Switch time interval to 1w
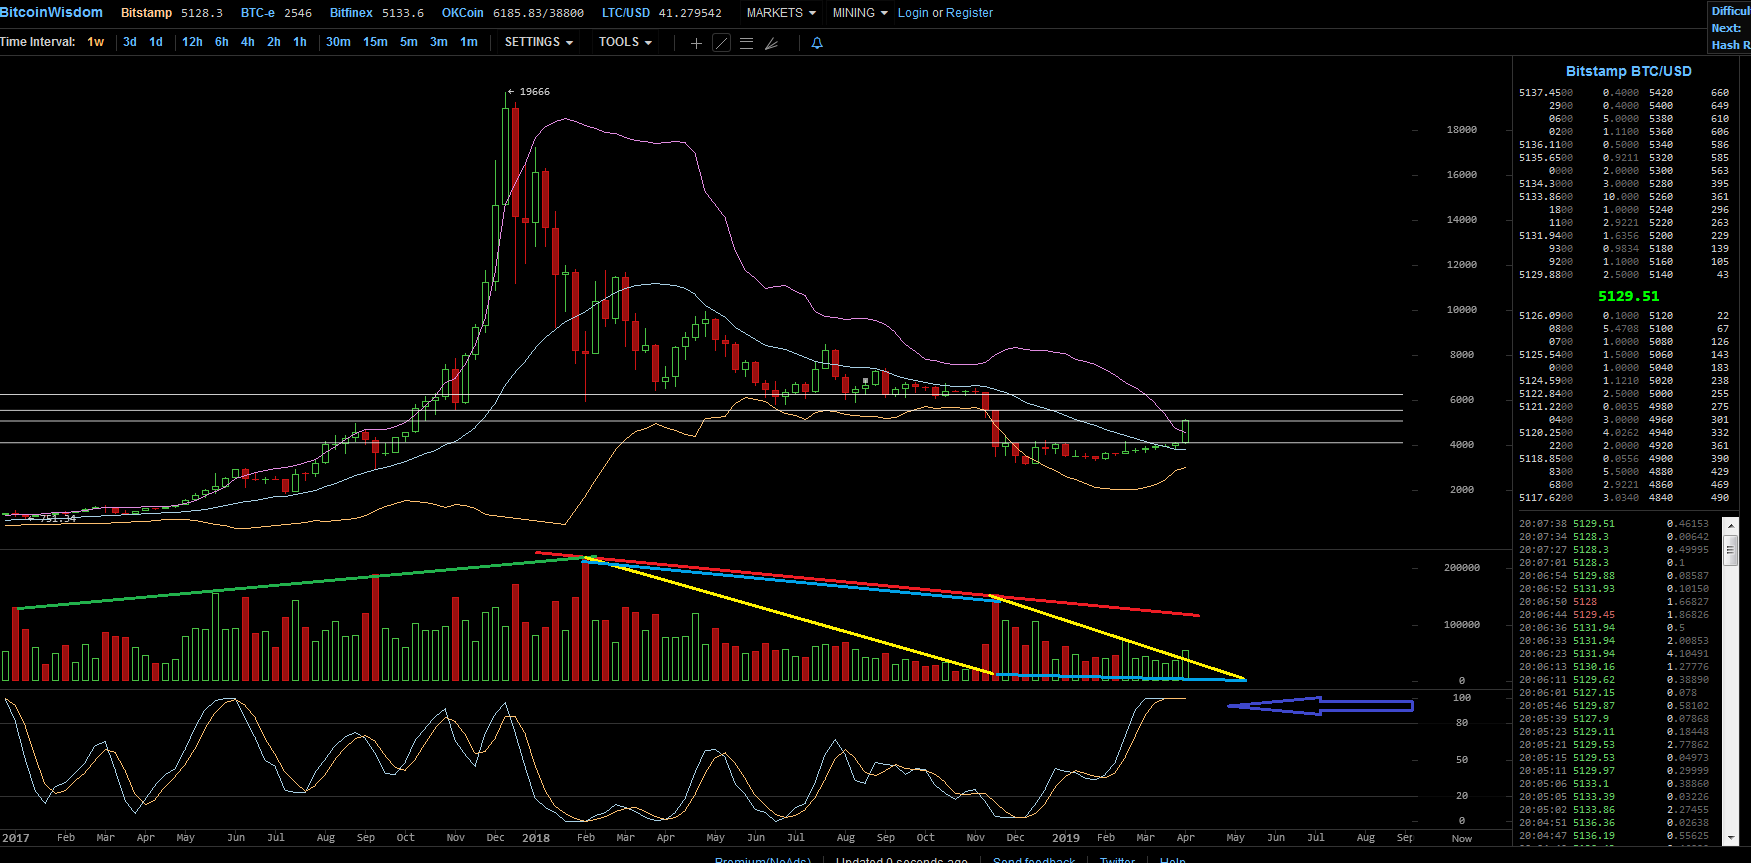This screenshot has width=1751, height=863. point(96,42)
